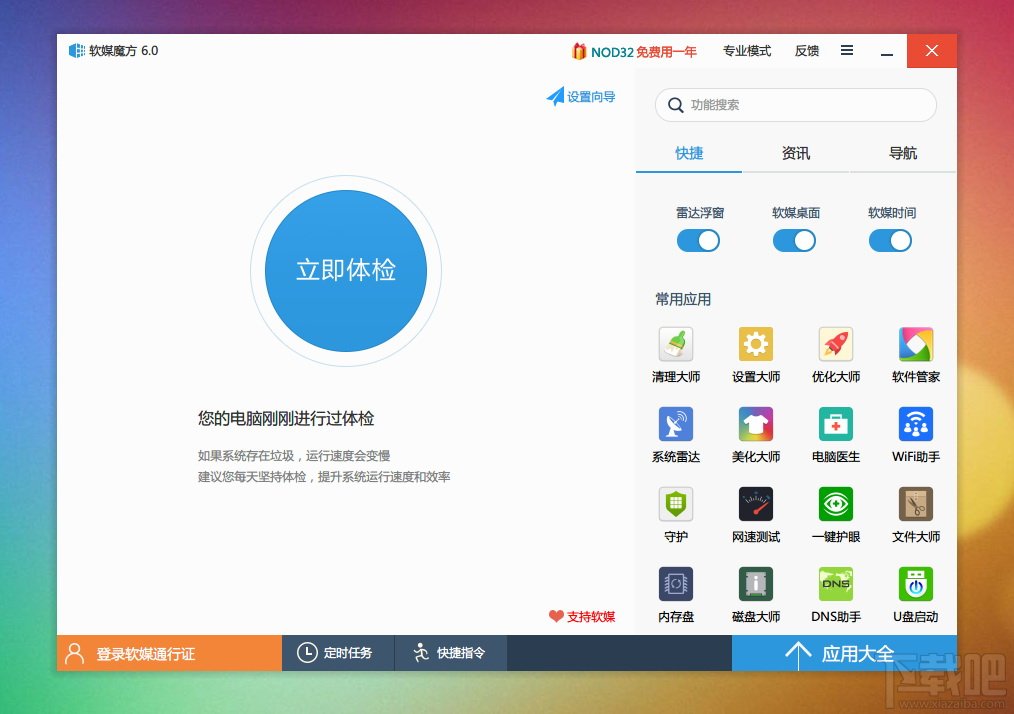Viewport: 1014px width, 714px height.
Task: Switch to the 资讯 tab
Action: click(795, 153)
